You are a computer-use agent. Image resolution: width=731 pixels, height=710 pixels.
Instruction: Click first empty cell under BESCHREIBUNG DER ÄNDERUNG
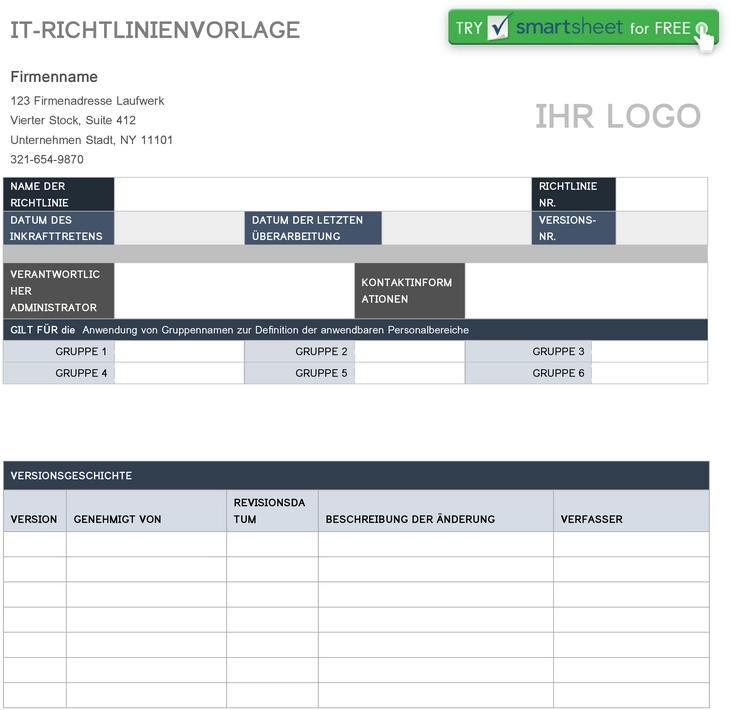[x=436, y=544]
